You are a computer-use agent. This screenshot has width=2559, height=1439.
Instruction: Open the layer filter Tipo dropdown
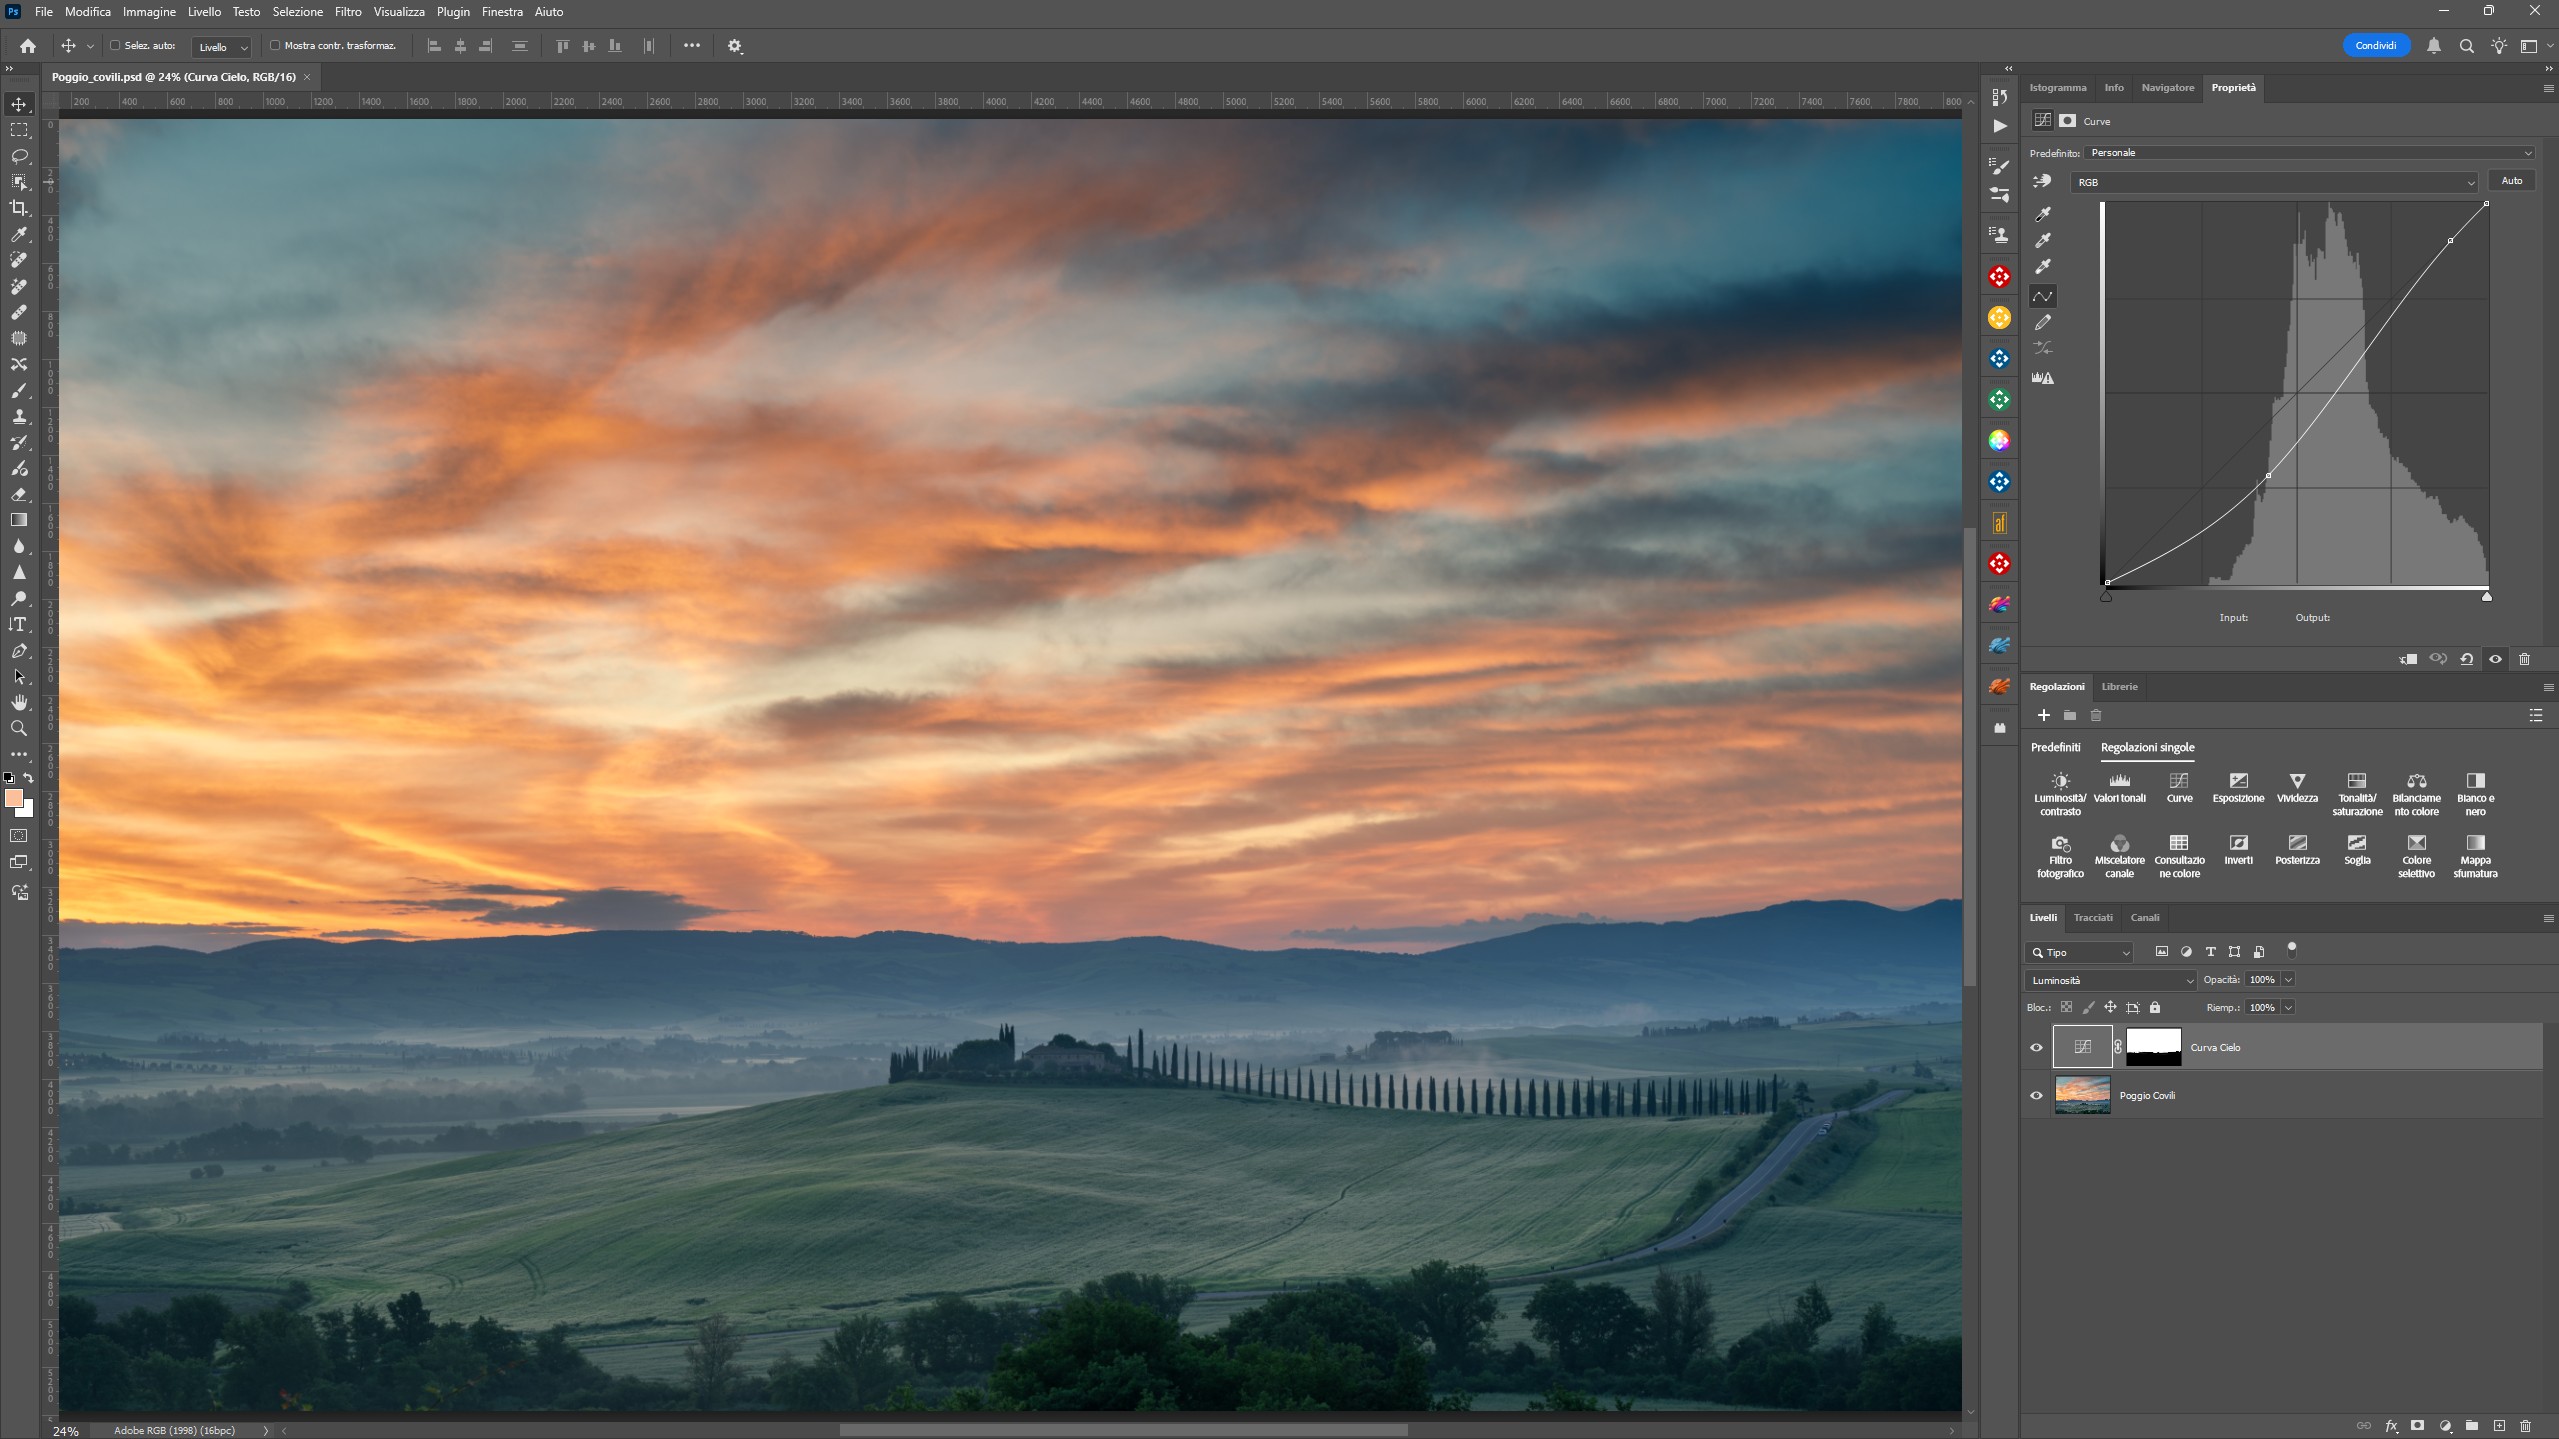click(2079, 953)
